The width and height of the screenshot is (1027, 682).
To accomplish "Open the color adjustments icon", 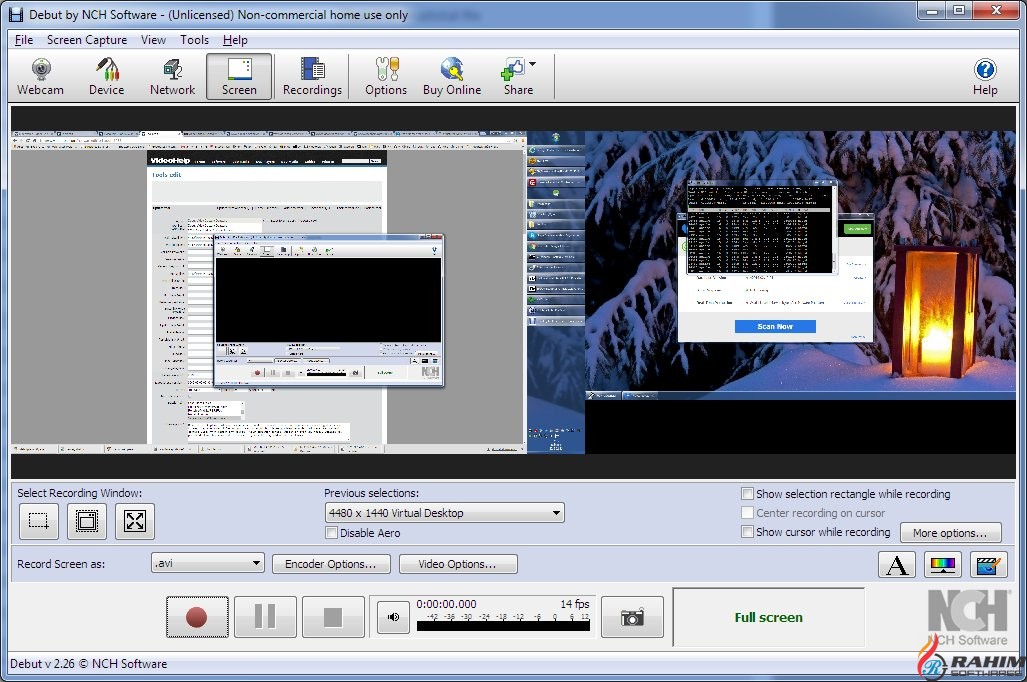I will (x=942, y=565).
